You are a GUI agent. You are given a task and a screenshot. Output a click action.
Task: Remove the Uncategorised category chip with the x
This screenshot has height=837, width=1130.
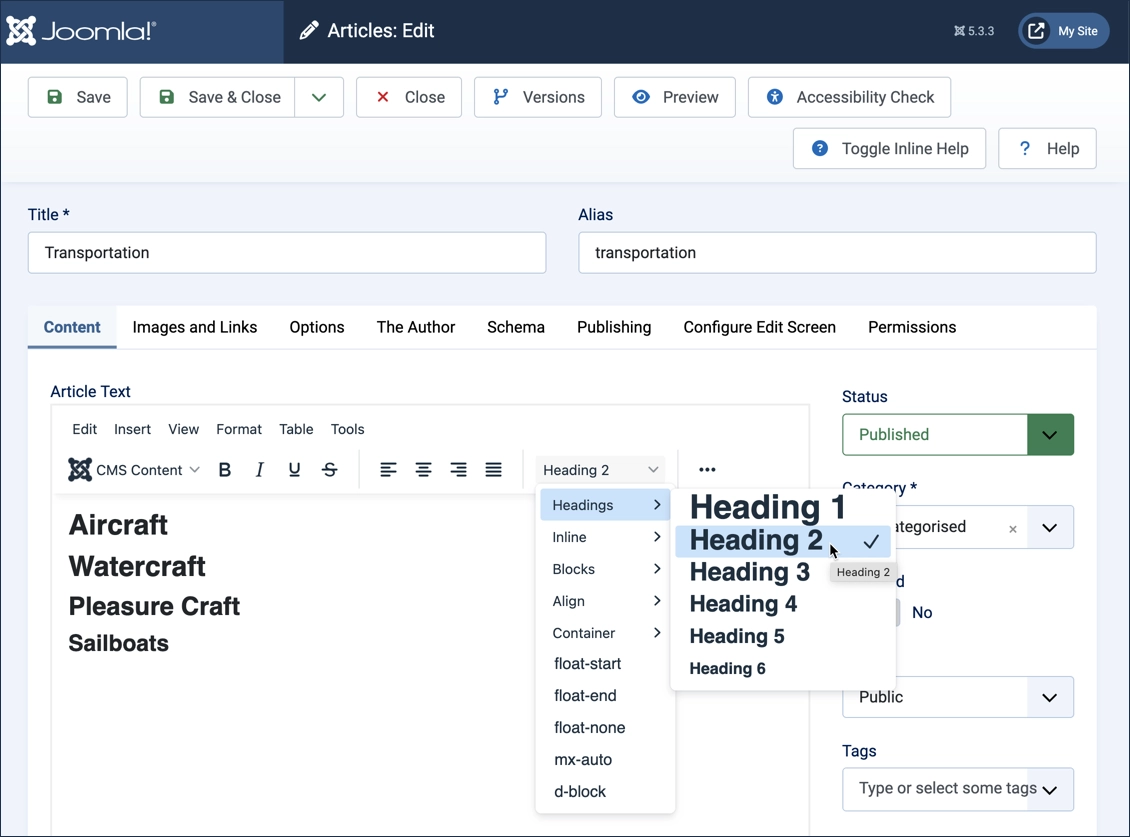pyautogui.click(x=1012, y=527)
